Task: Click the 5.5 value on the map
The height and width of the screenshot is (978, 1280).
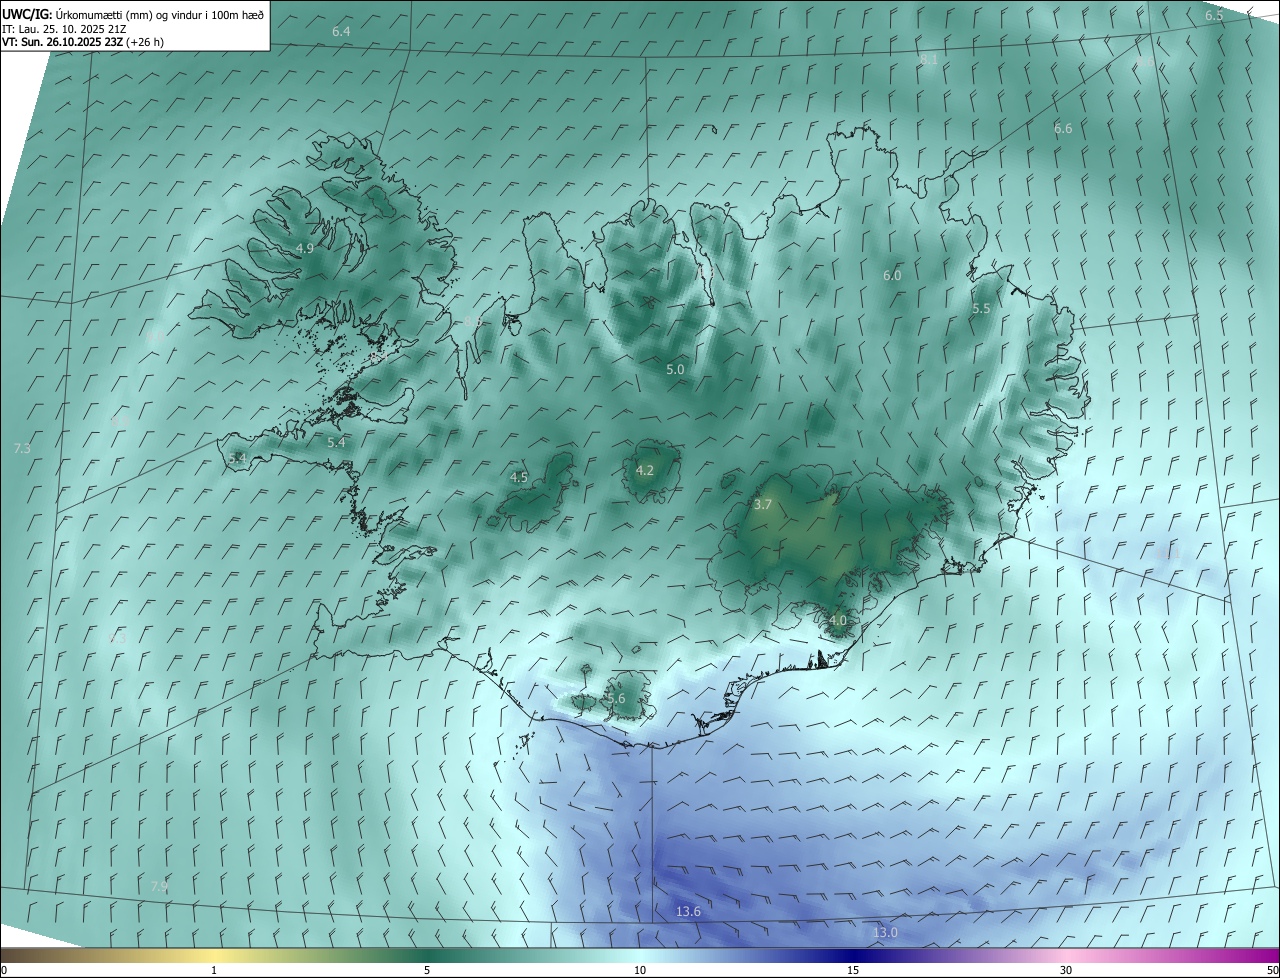Action: (981, 309)
